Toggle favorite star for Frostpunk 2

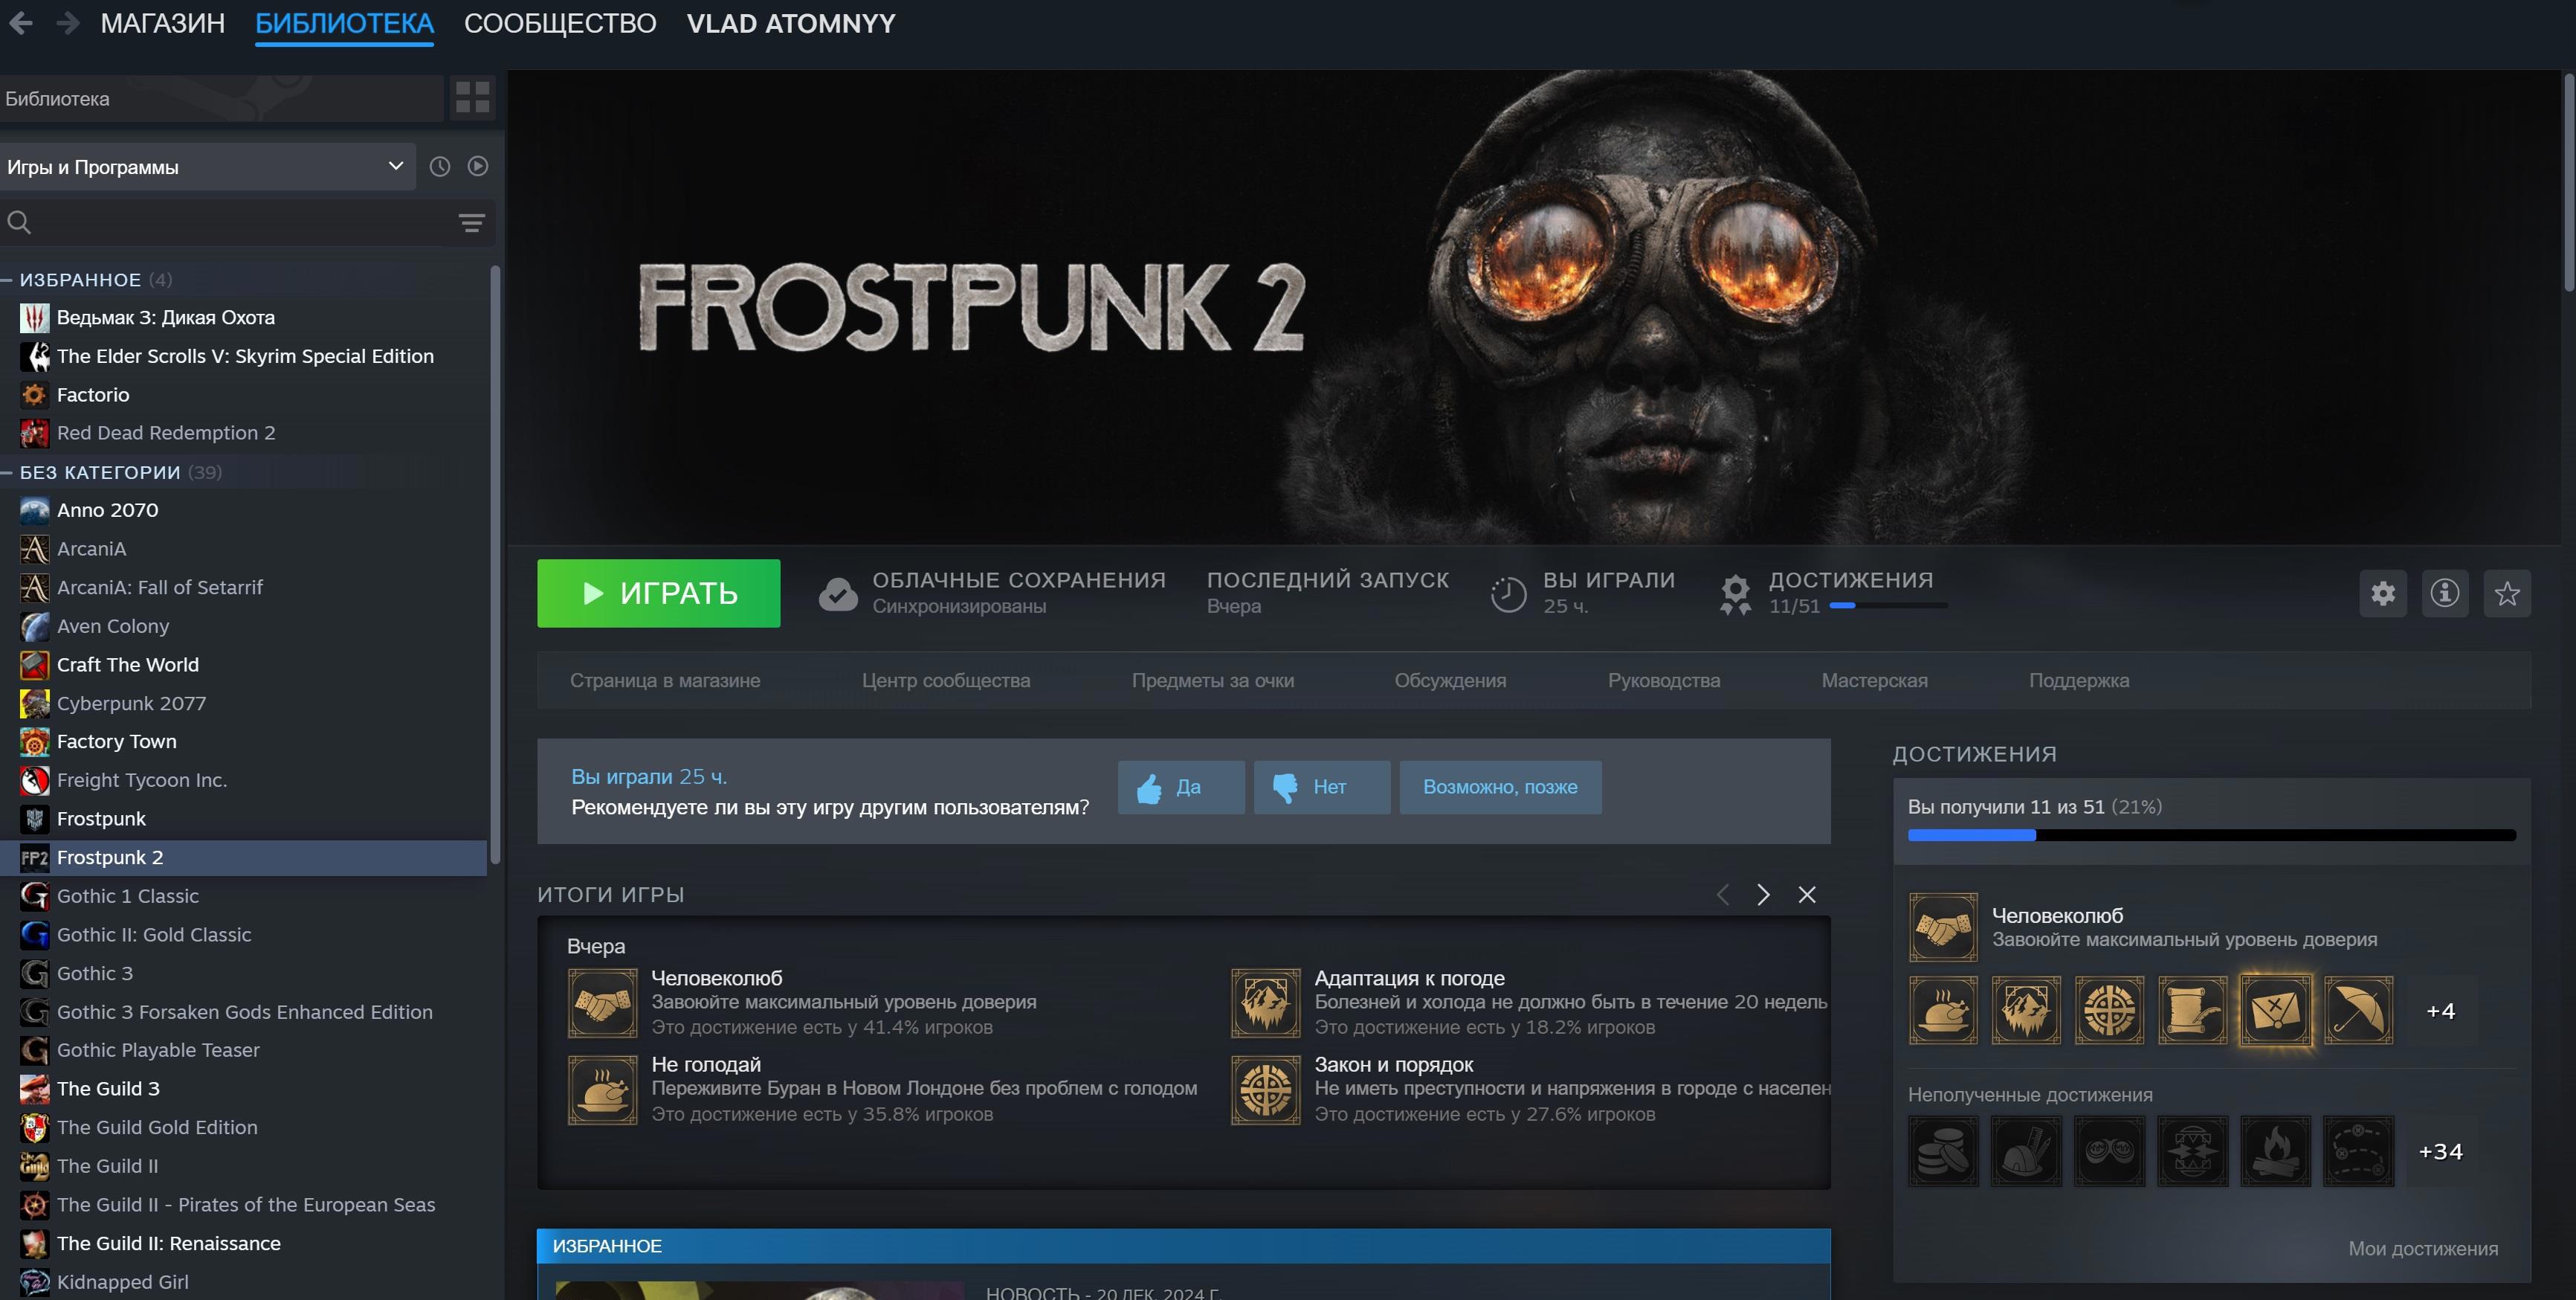[2507, 594]
